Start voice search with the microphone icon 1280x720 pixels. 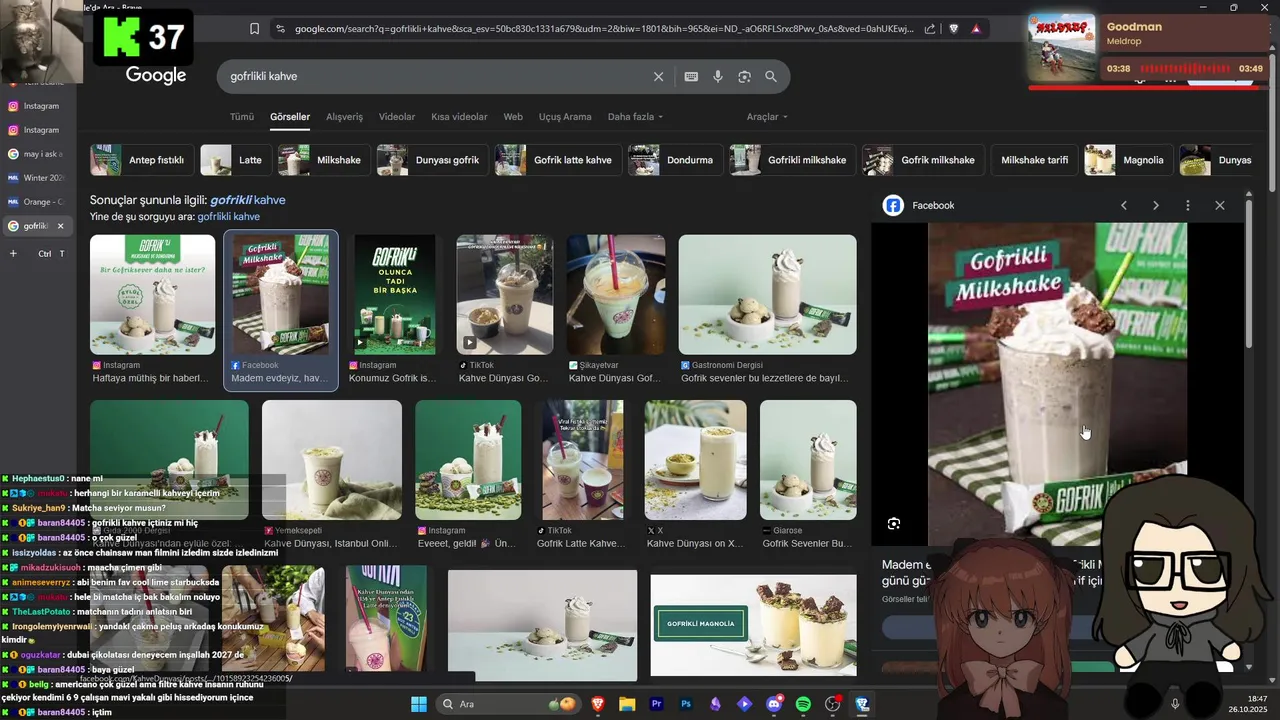[x=717, y=76]
